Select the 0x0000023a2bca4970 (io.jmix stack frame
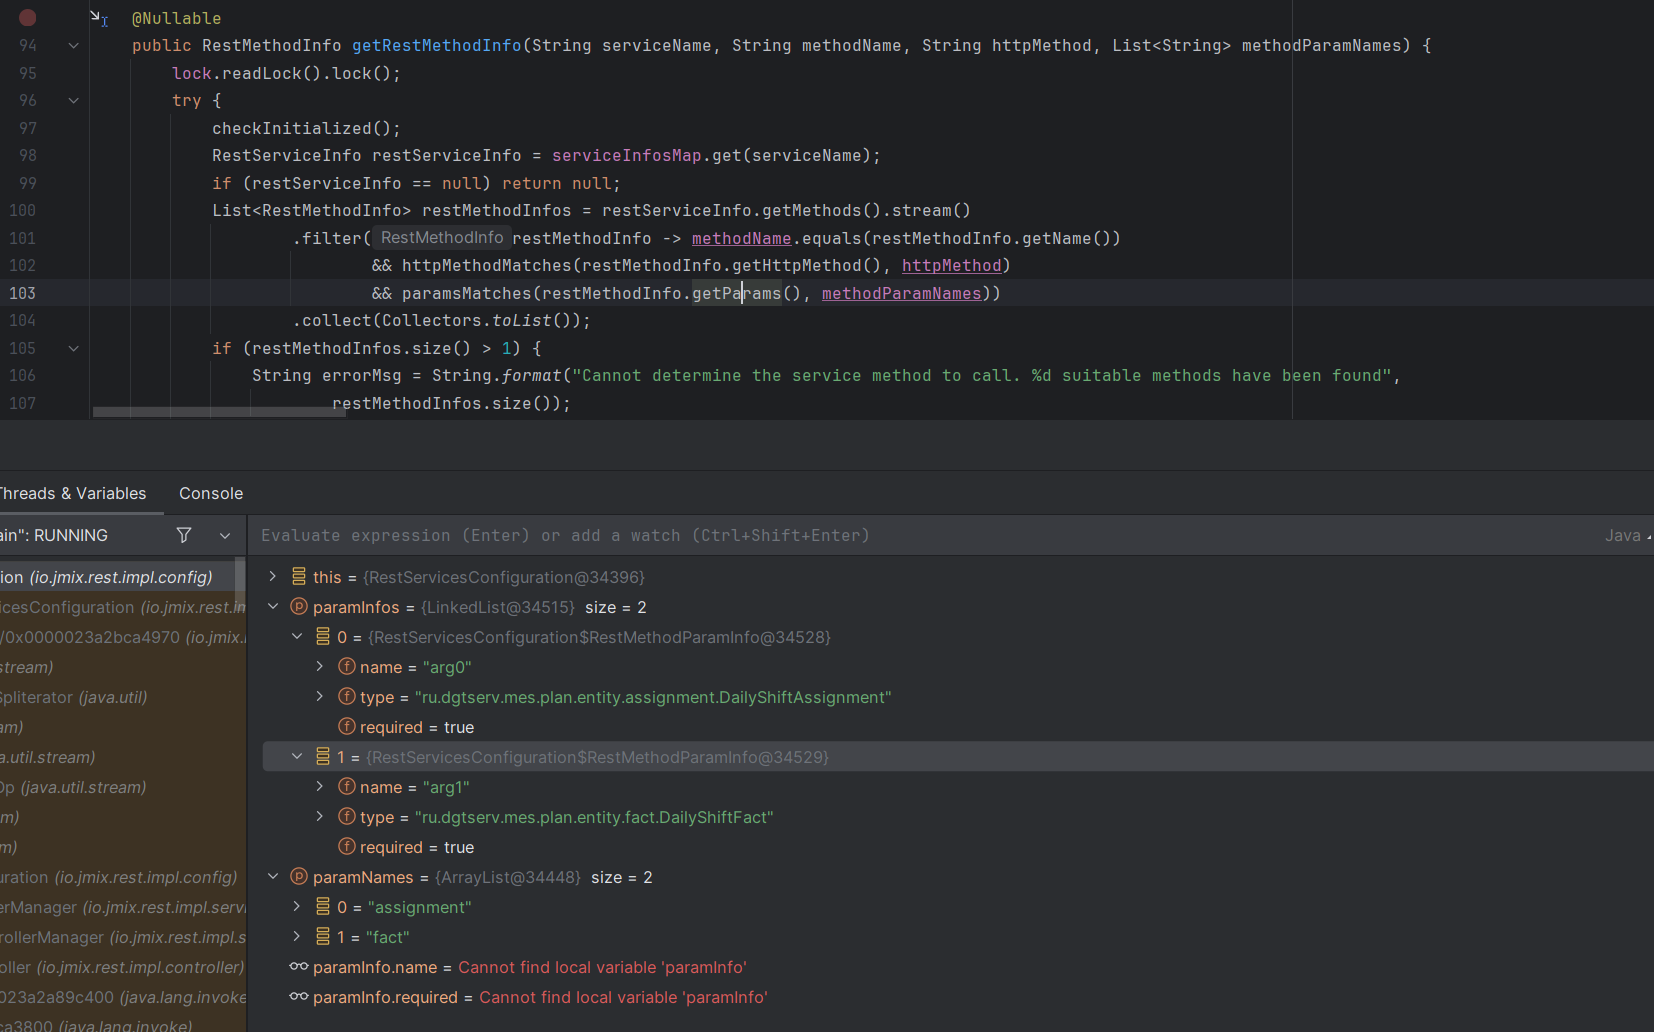This screenshot has width=1654, height=1032. click(122, 637)
